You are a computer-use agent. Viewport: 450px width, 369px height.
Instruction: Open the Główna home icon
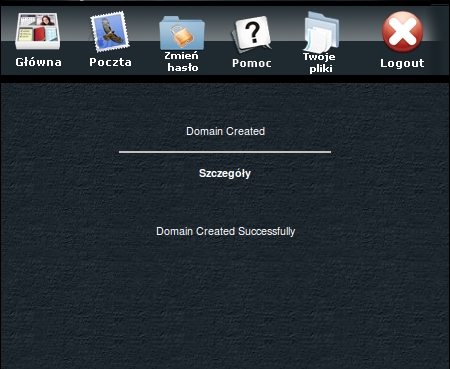click(x=38, y=31)
